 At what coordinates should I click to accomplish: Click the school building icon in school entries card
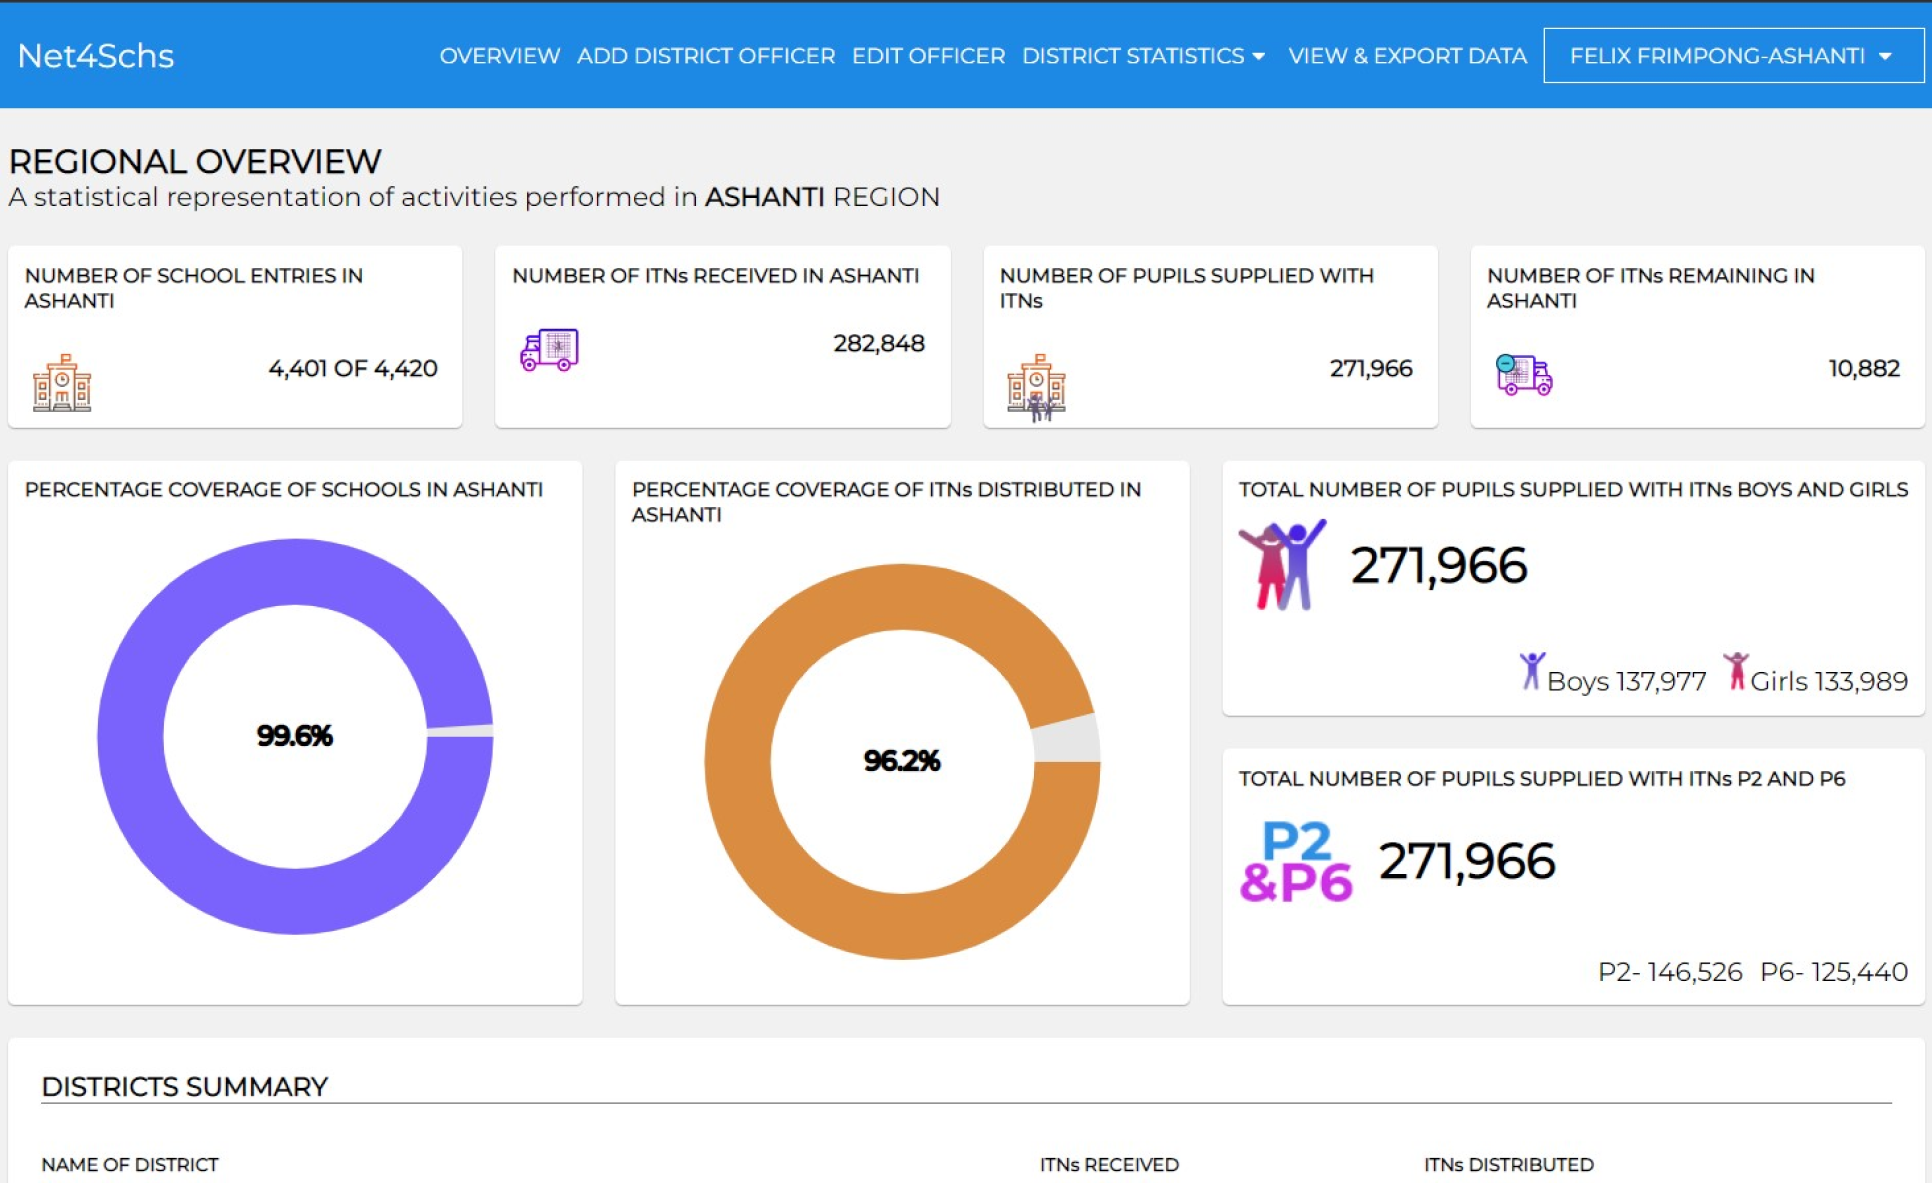(62, 382)
